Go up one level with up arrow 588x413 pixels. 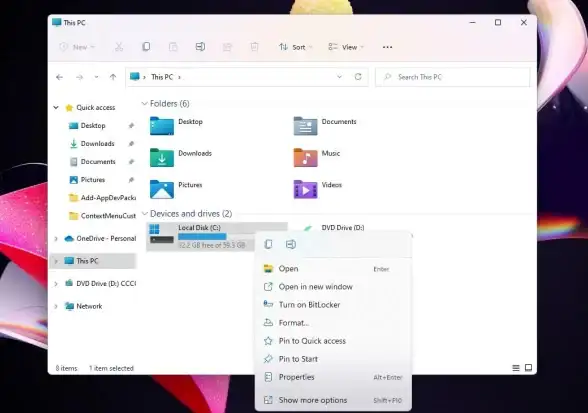tap(113, 77)
